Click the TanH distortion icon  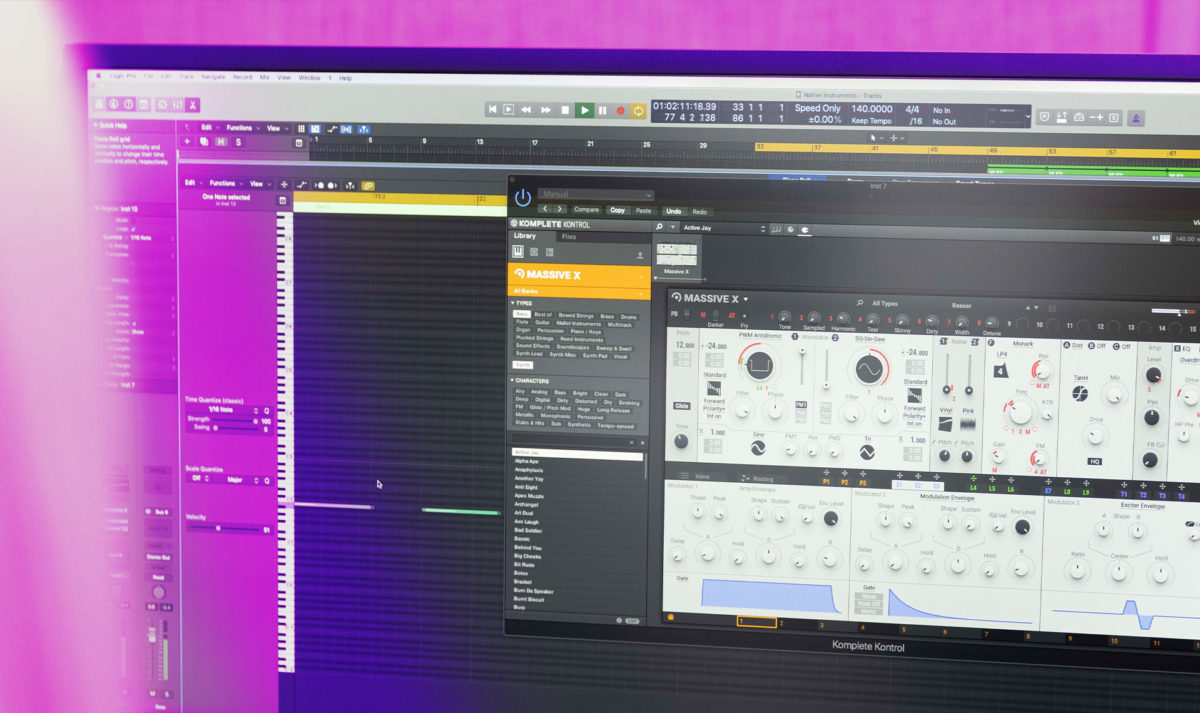coord(1079,394)
